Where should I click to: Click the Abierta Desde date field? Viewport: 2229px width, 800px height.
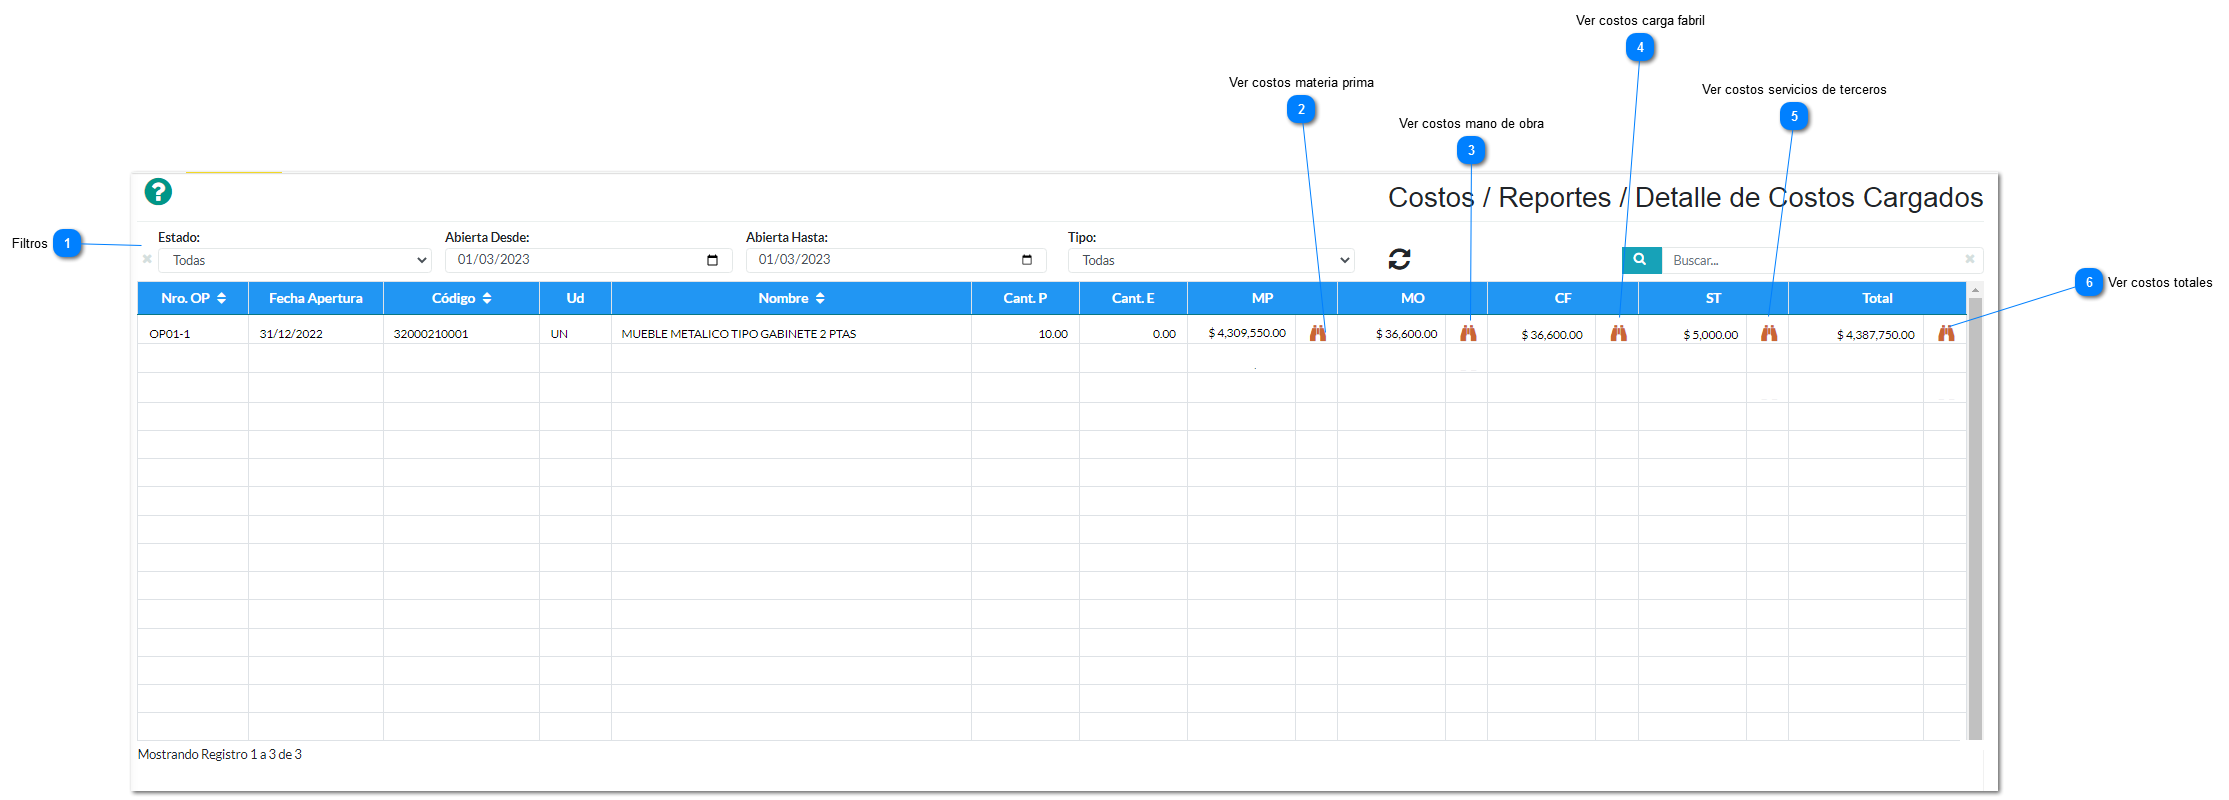(x=589, y=260)
